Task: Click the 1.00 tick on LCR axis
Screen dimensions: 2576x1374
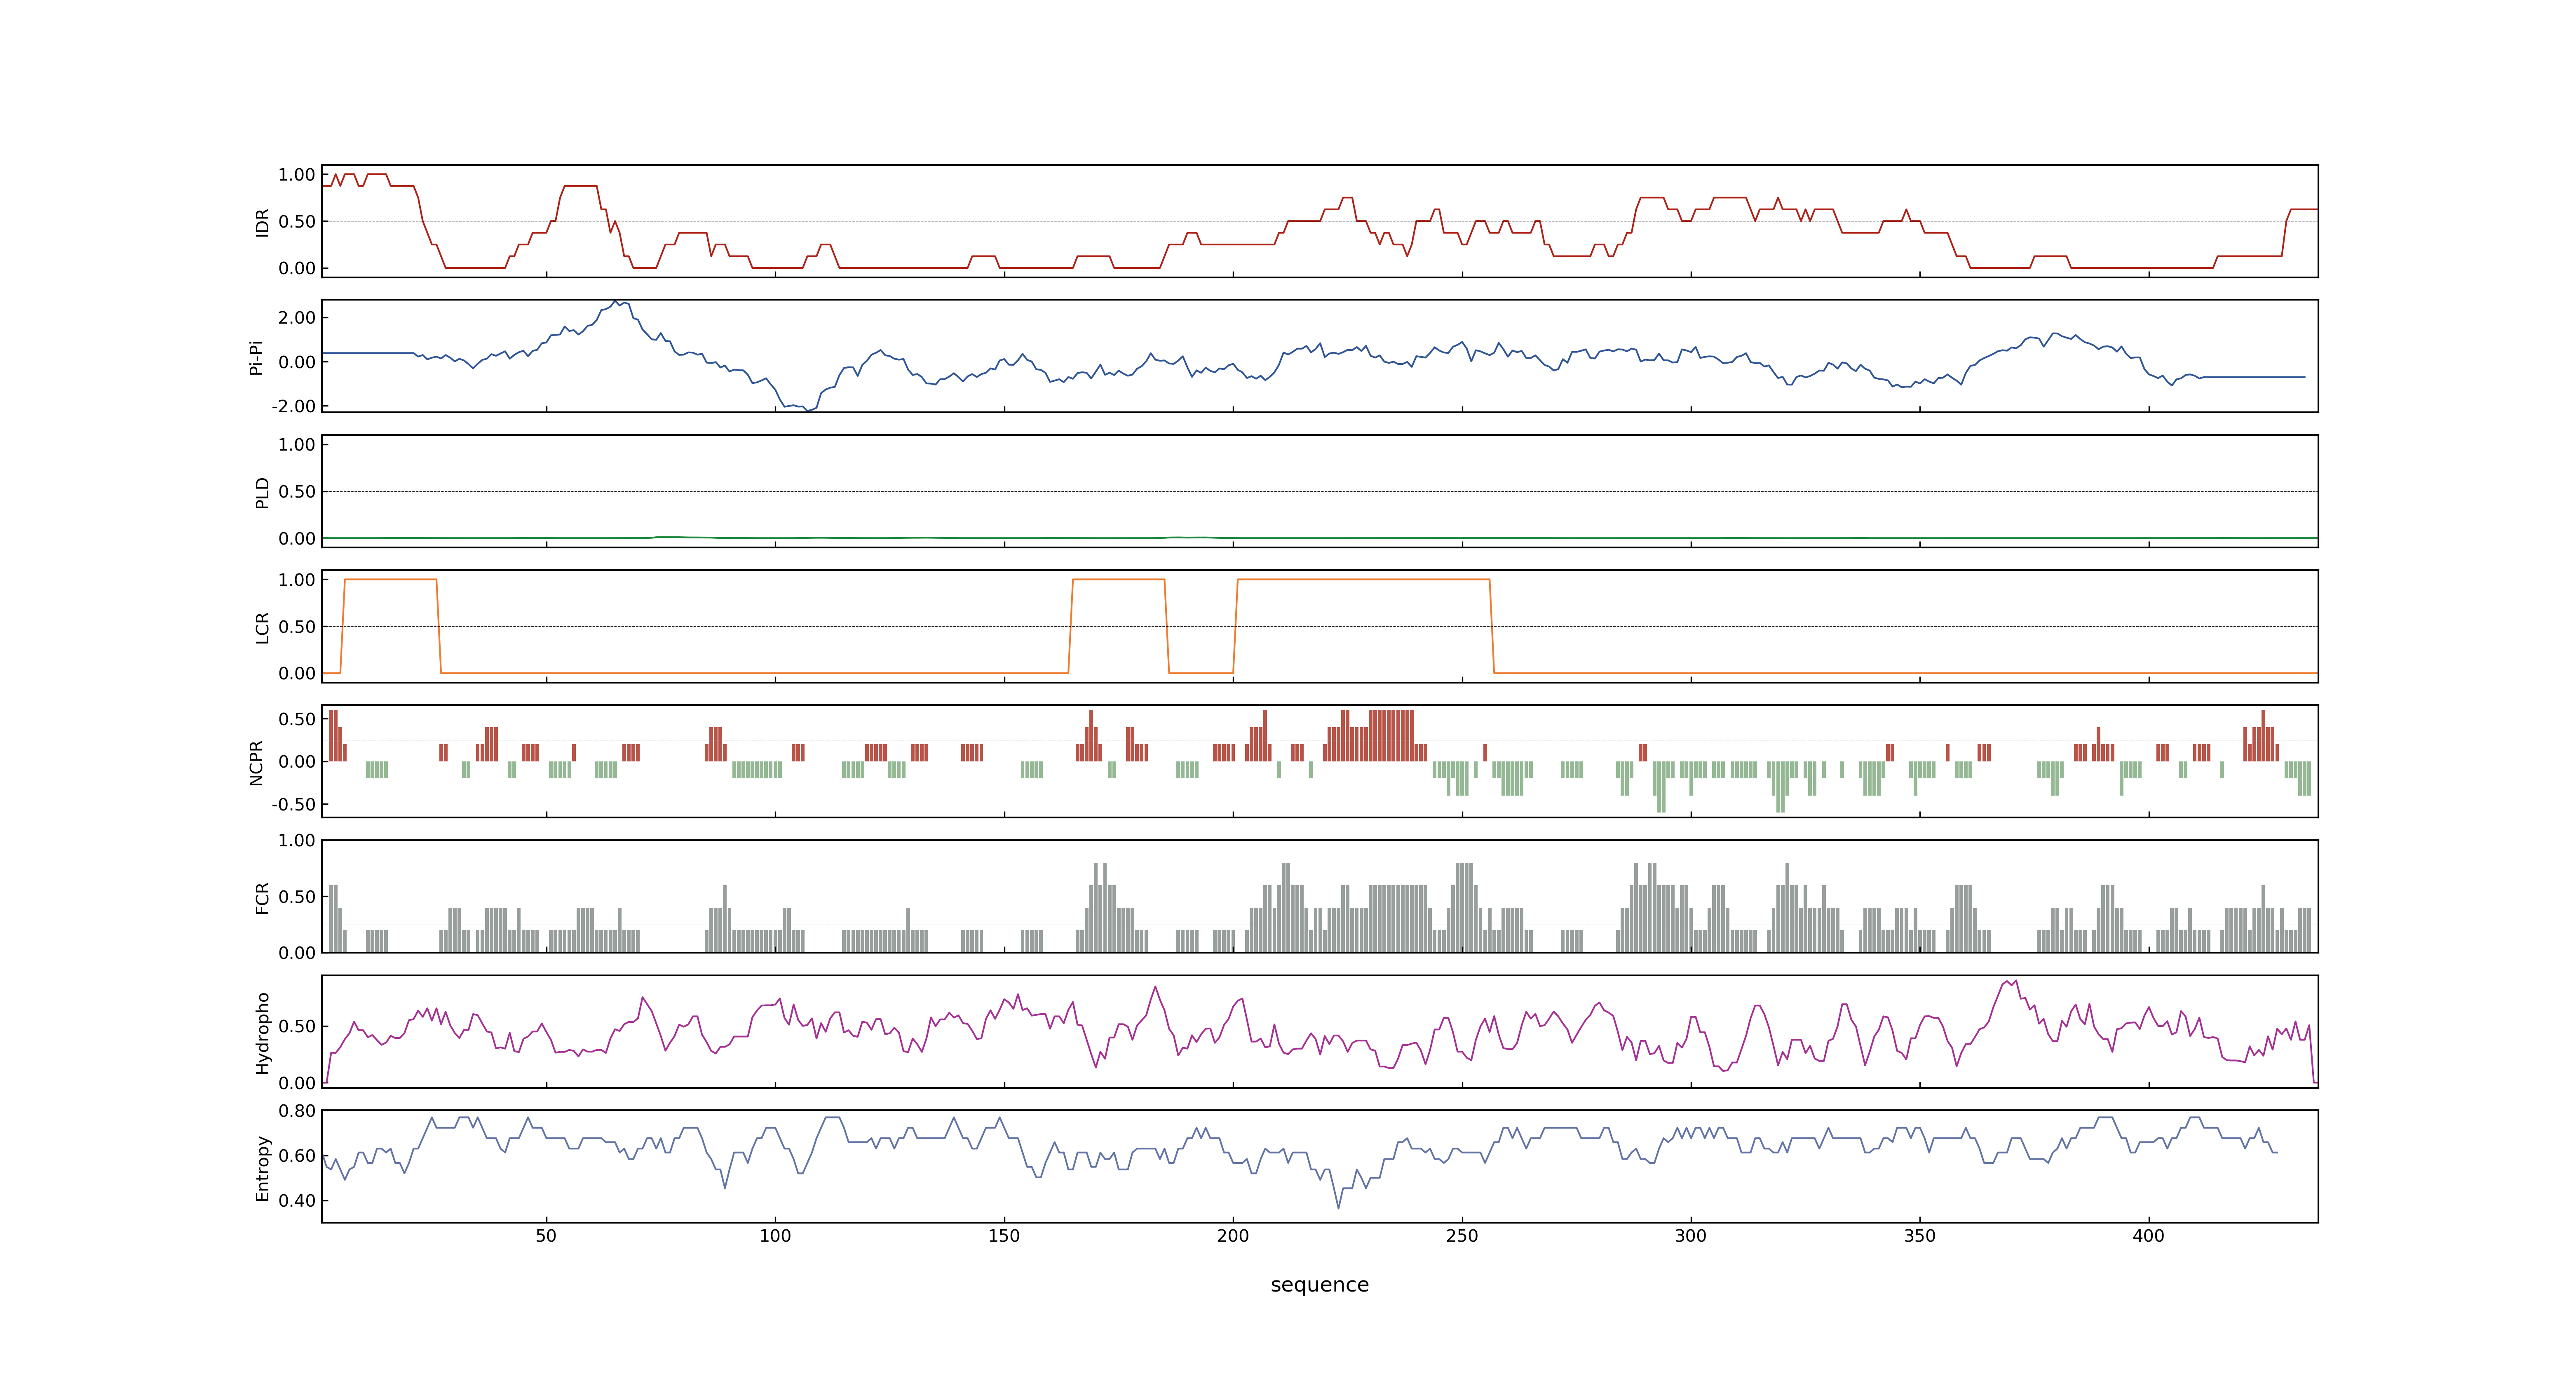Action: 297,580
